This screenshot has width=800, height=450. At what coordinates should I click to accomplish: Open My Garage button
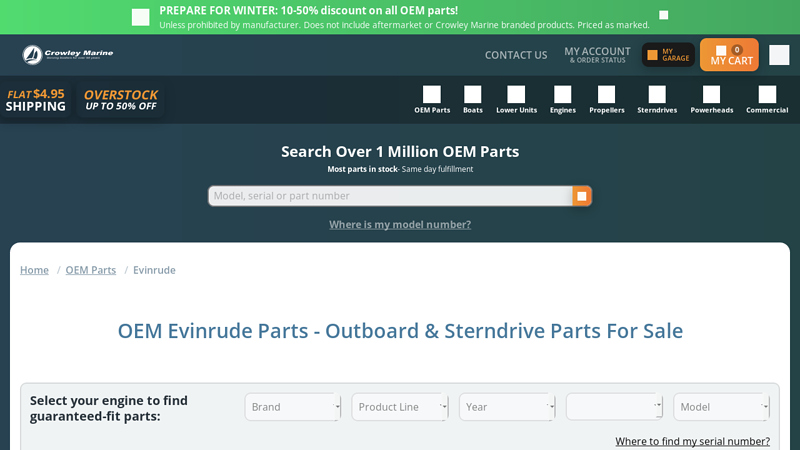[668, 55]
